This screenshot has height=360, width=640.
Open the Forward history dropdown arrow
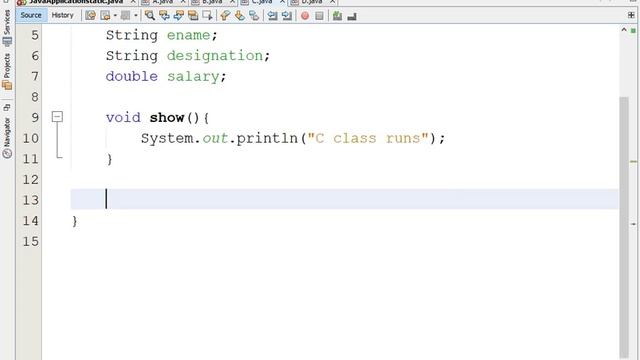pos(136,16)
